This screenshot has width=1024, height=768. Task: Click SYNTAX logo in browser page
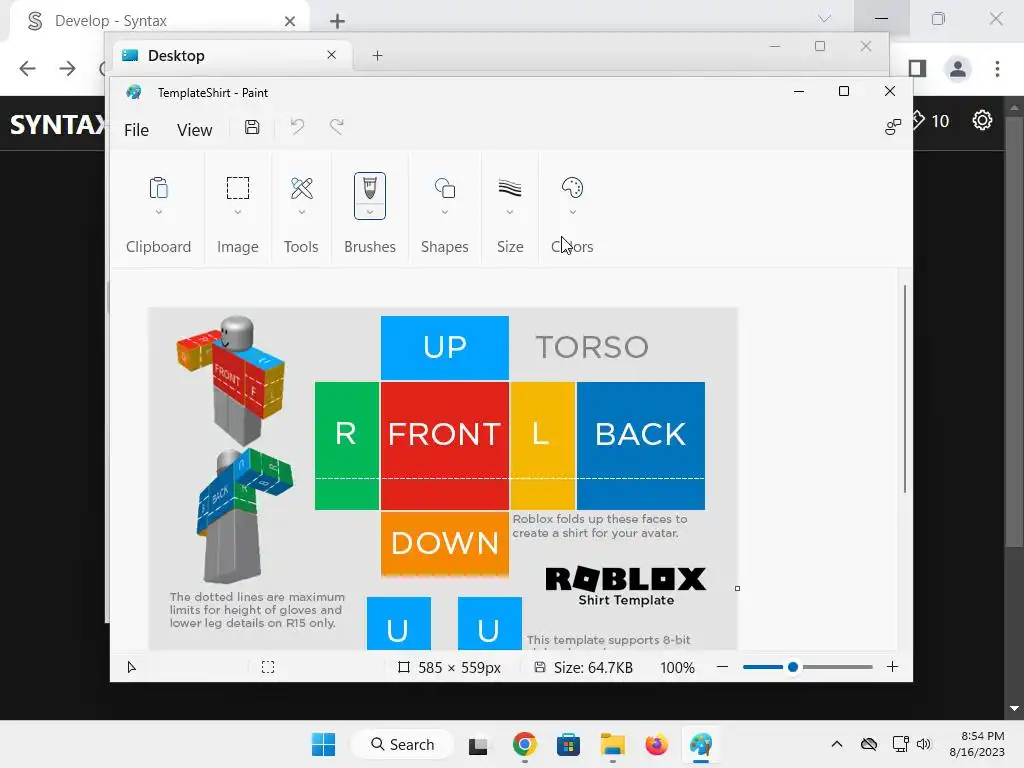(57, 124)
